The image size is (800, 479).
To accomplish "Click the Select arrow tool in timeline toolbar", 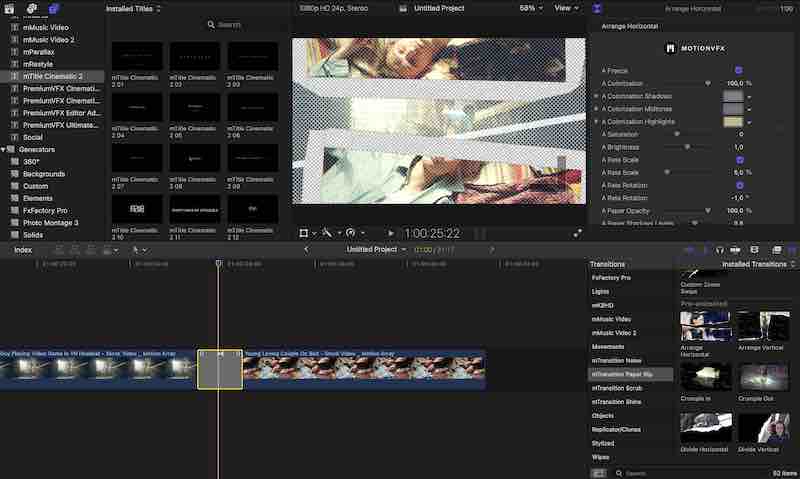I will (135, 250).
